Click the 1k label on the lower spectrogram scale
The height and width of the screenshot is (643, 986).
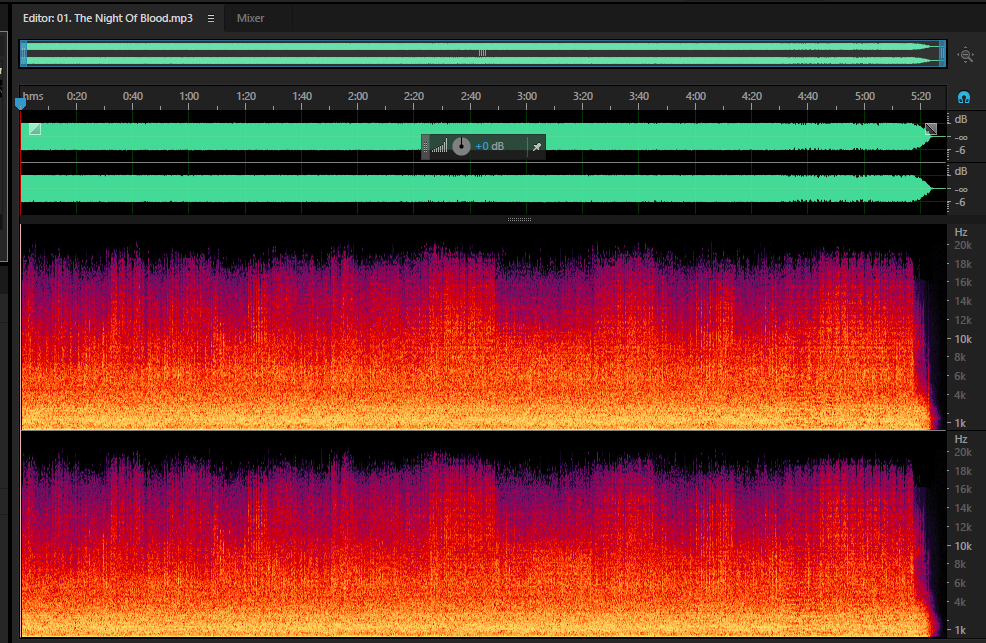click(x=960, y=630)
